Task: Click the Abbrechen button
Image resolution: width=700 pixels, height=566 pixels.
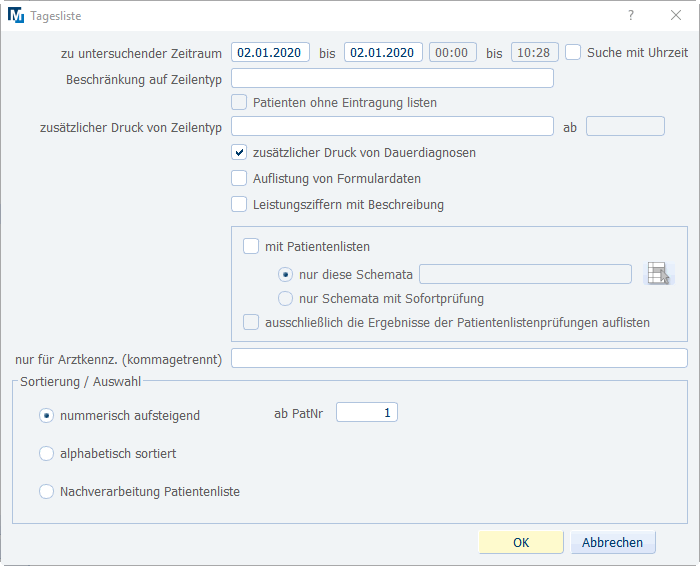Action: pos(613,542)
